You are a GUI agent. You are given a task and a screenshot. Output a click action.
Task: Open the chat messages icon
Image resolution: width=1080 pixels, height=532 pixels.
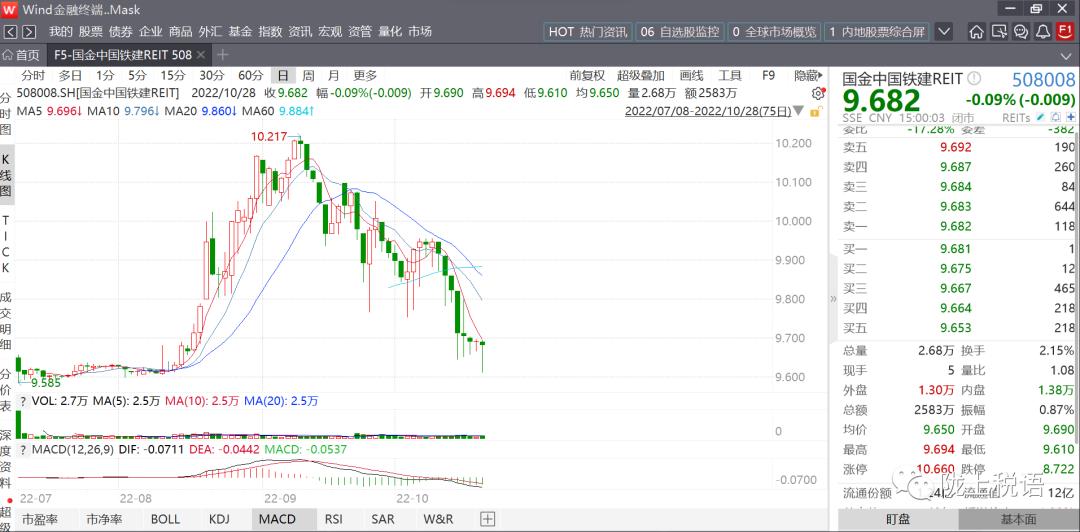pyautogui.click(x=1021, y=32)
